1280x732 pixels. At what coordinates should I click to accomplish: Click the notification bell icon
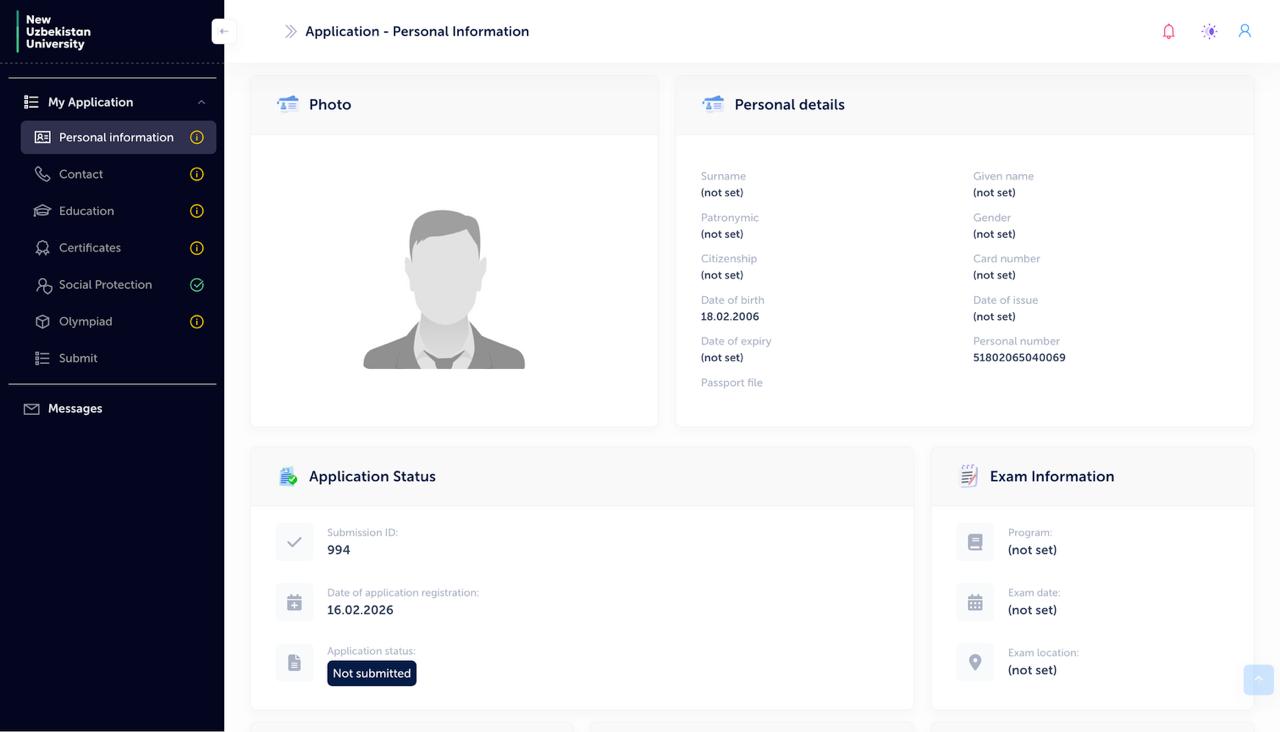1168,31
